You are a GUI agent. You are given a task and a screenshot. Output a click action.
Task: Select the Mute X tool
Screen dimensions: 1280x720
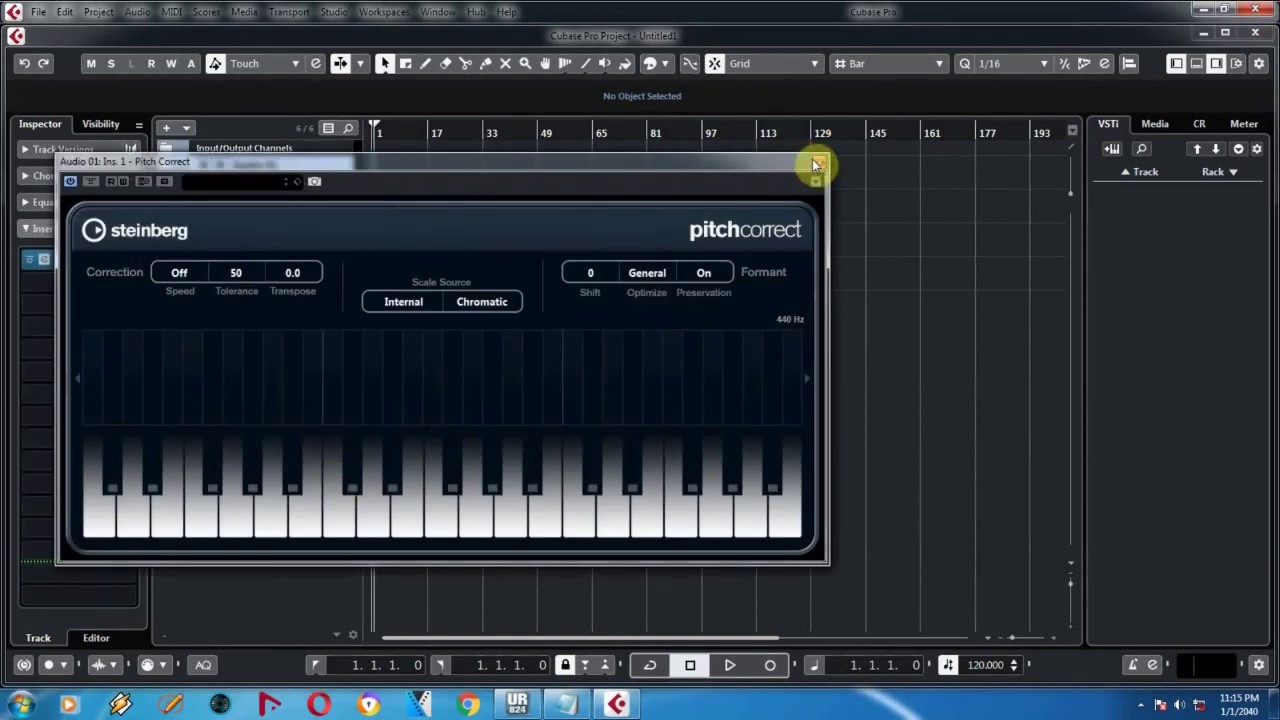(x=505, y=64)
